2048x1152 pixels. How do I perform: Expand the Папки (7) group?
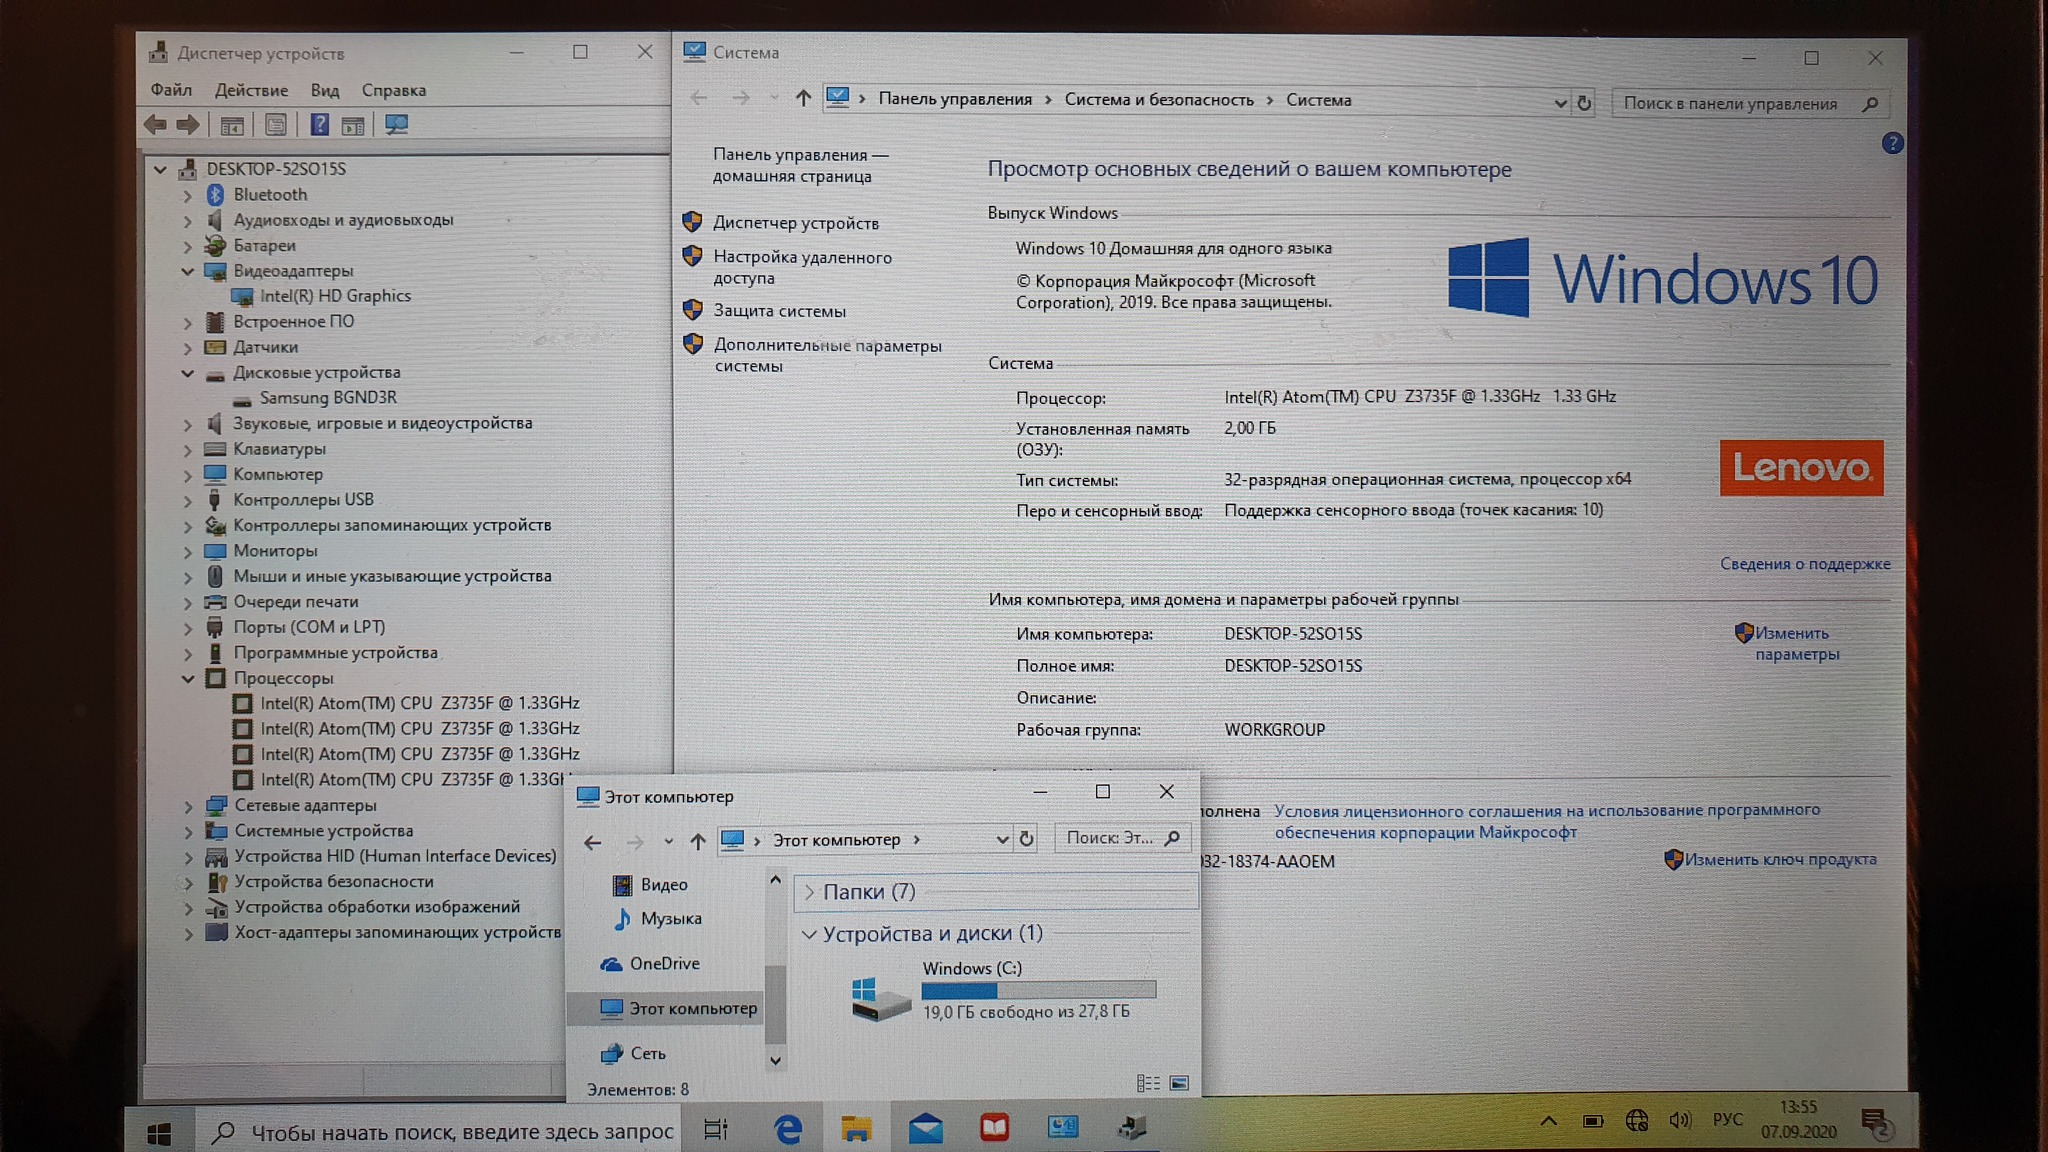coord(810,892)
